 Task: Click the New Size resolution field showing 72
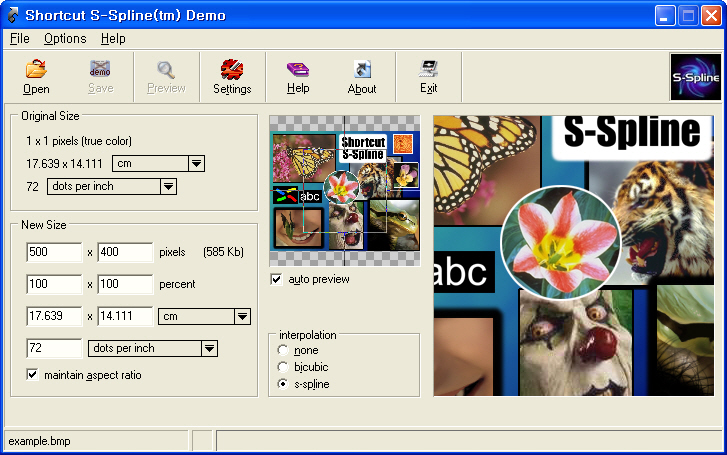click(54, 348)
